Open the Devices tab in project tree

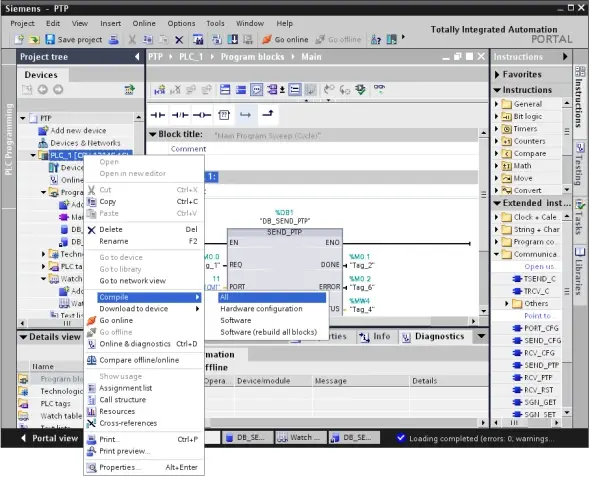(x=41, y=75)
